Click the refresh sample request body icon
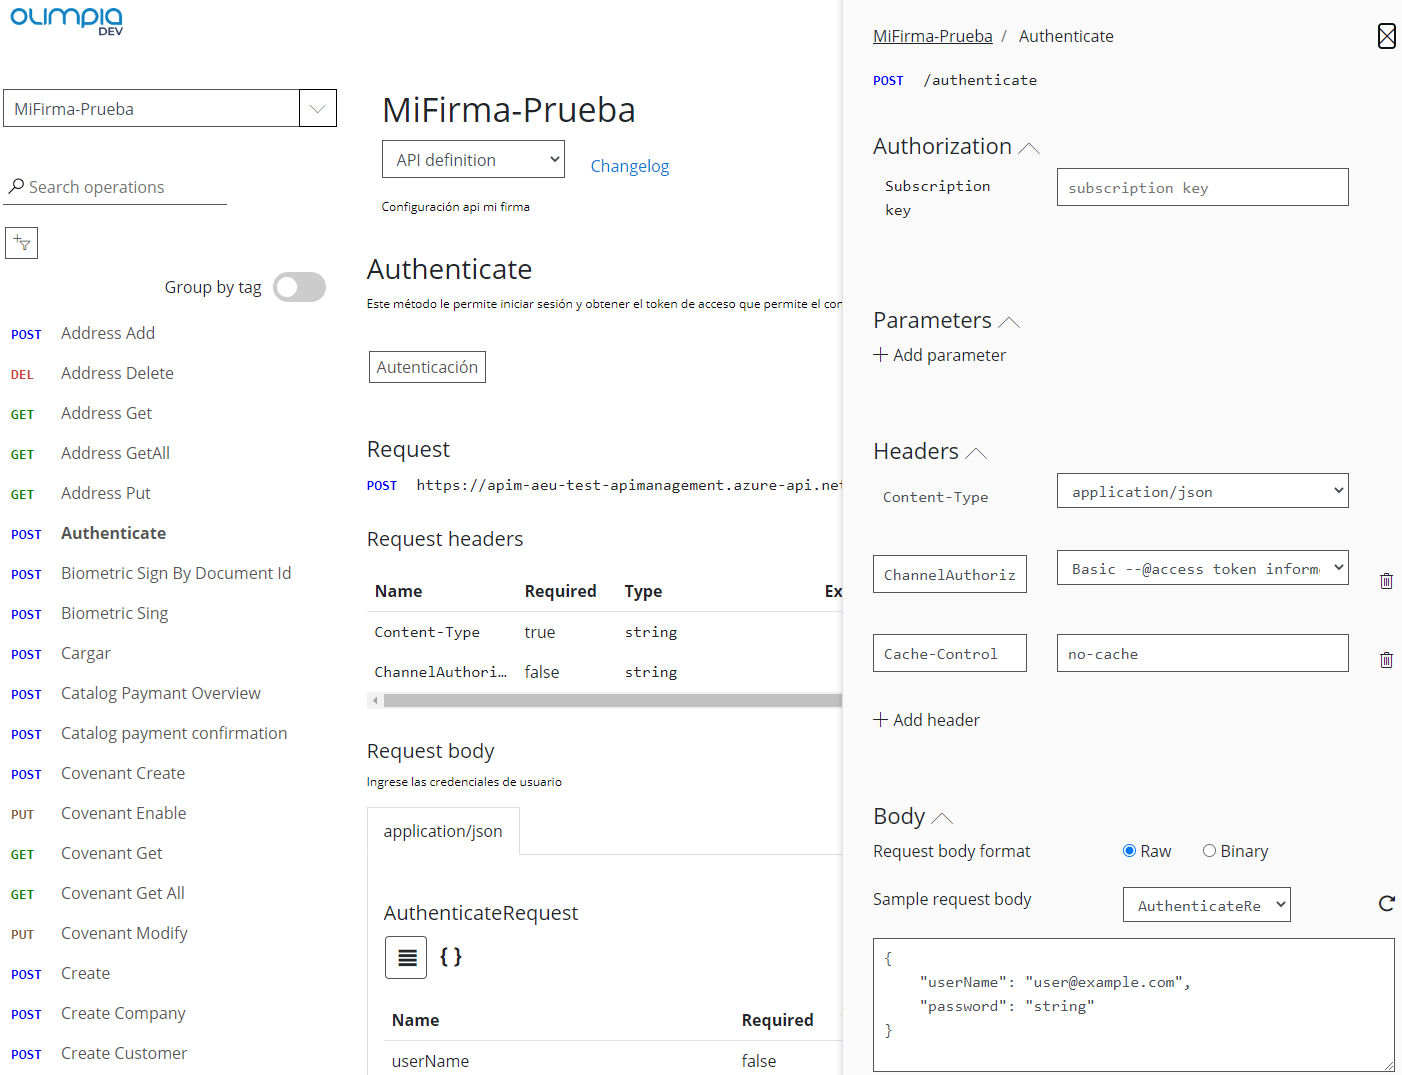This screenshot has height=1075, width=1402. (1386, 904)
